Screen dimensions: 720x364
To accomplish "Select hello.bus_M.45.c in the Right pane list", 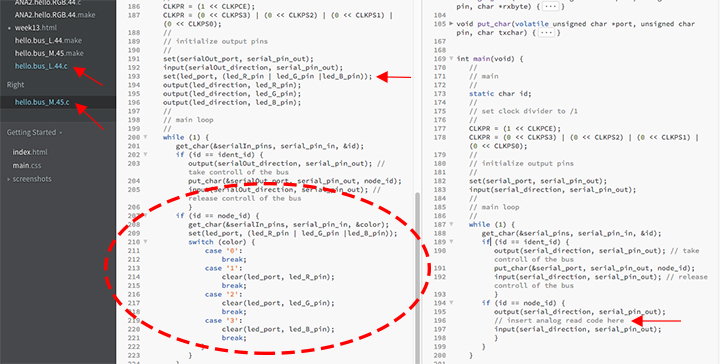I will [42, 102].
